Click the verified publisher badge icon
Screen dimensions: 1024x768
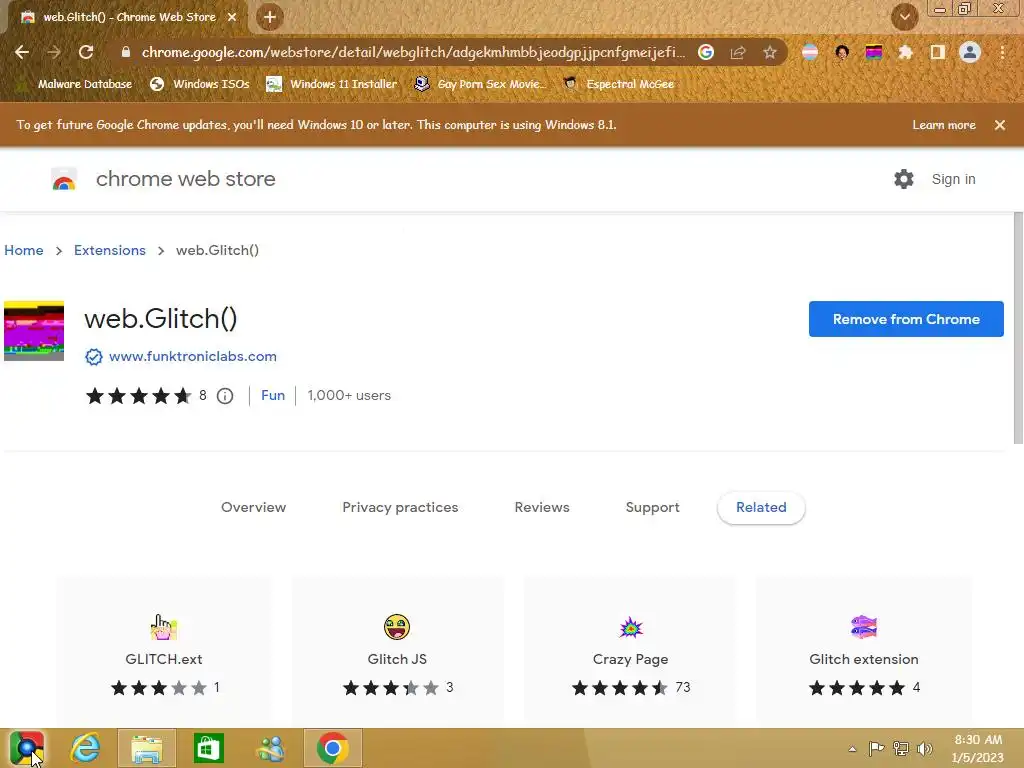(x=94, y=357)
